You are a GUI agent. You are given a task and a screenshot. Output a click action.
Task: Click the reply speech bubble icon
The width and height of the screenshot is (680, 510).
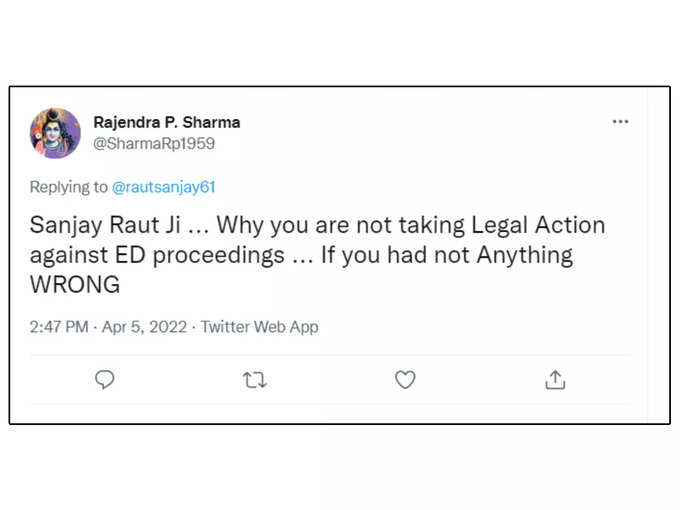[x=105, y=379]
